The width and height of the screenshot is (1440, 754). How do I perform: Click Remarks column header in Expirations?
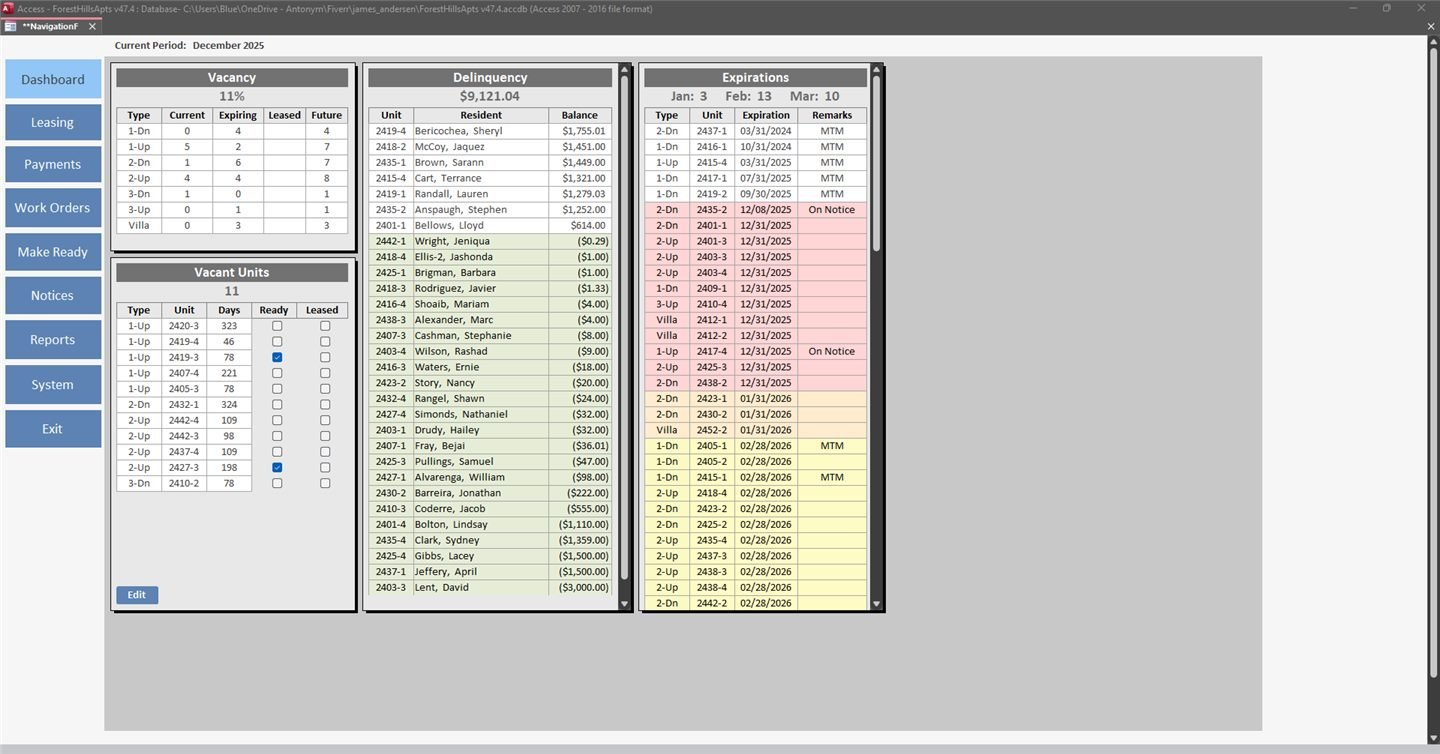pyautogui.click(x=832, y=115)
